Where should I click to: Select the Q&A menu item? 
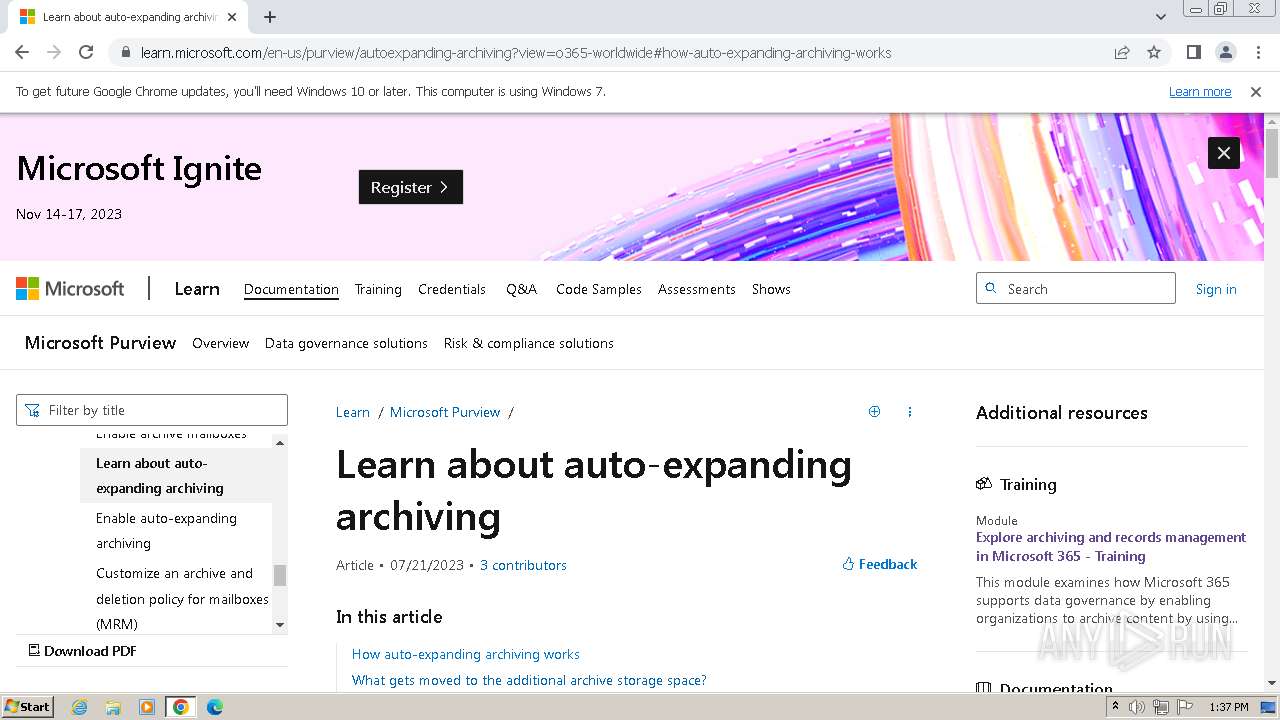[x=521, y=289]
